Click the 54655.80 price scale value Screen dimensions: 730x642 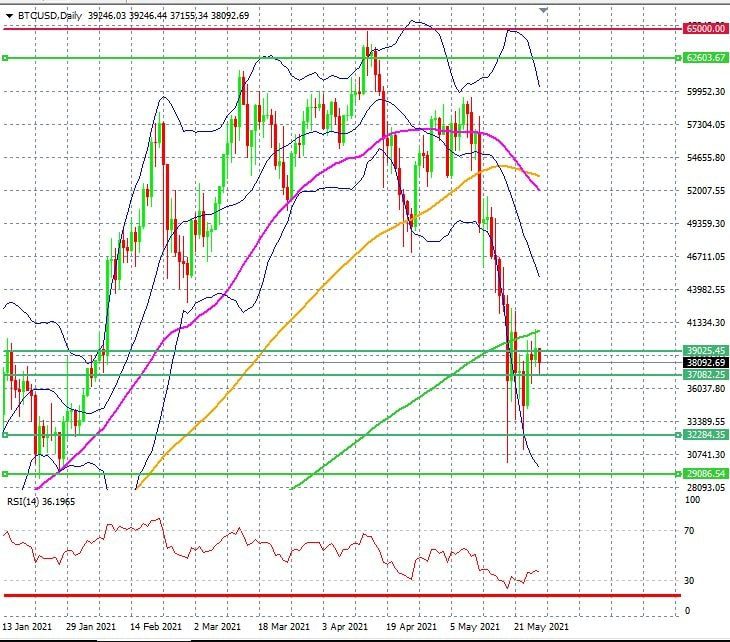706,157
